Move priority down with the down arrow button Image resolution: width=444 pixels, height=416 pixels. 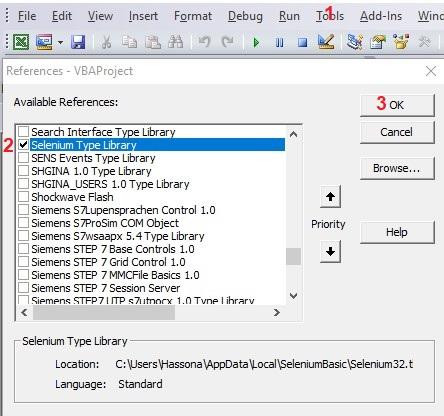point(330,251)
